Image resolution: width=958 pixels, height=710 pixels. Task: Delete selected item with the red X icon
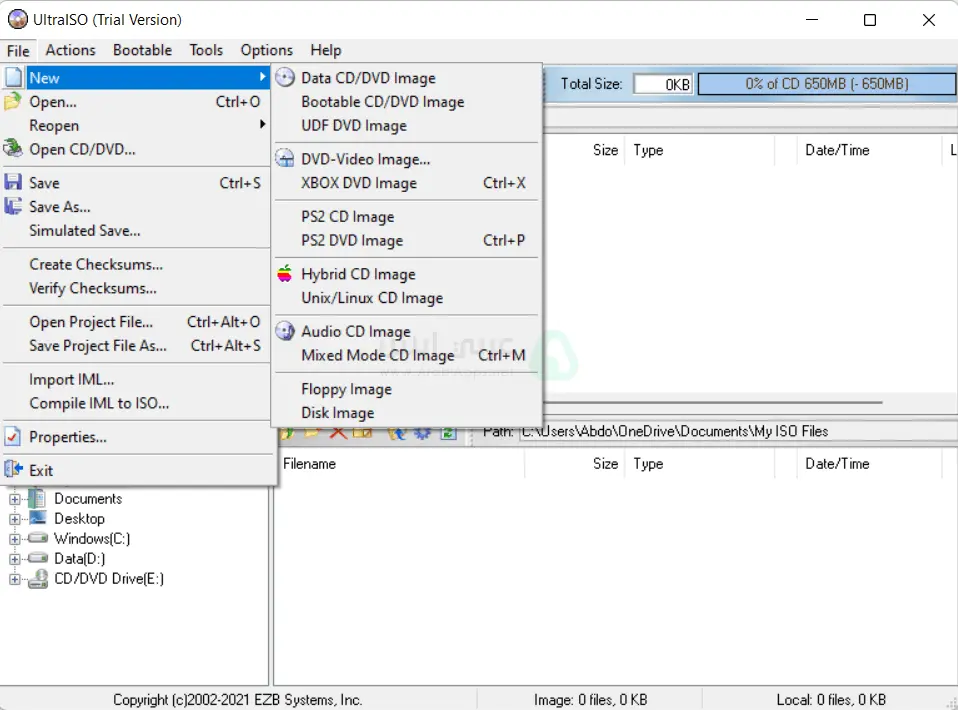[x=337, y=432]
